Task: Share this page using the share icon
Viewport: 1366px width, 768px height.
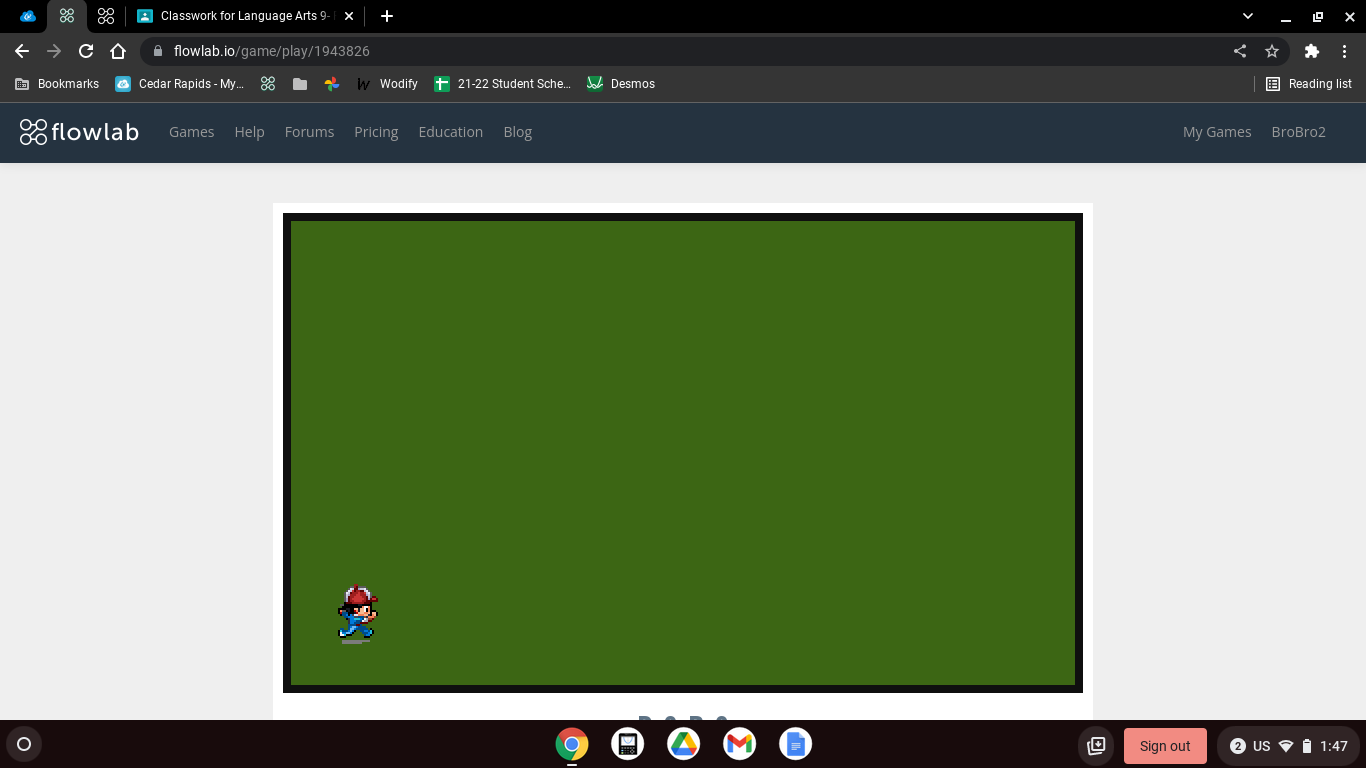Action: click(x=1240, y=51)
